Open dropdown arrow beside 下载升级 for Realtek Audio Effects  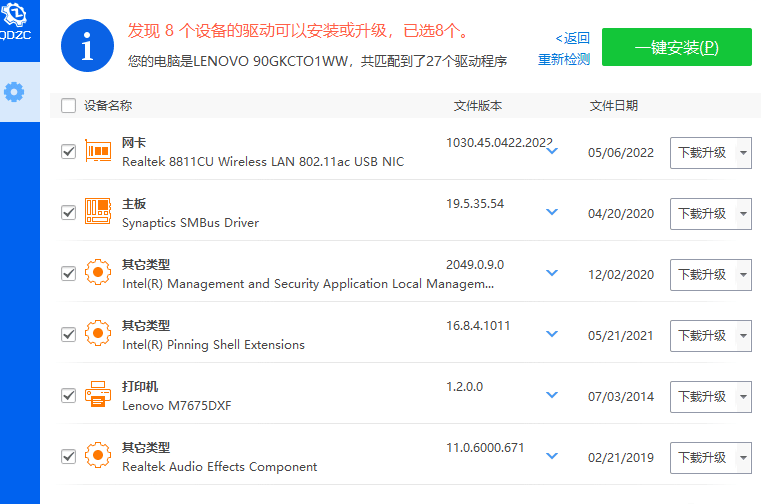pos(744,458)
